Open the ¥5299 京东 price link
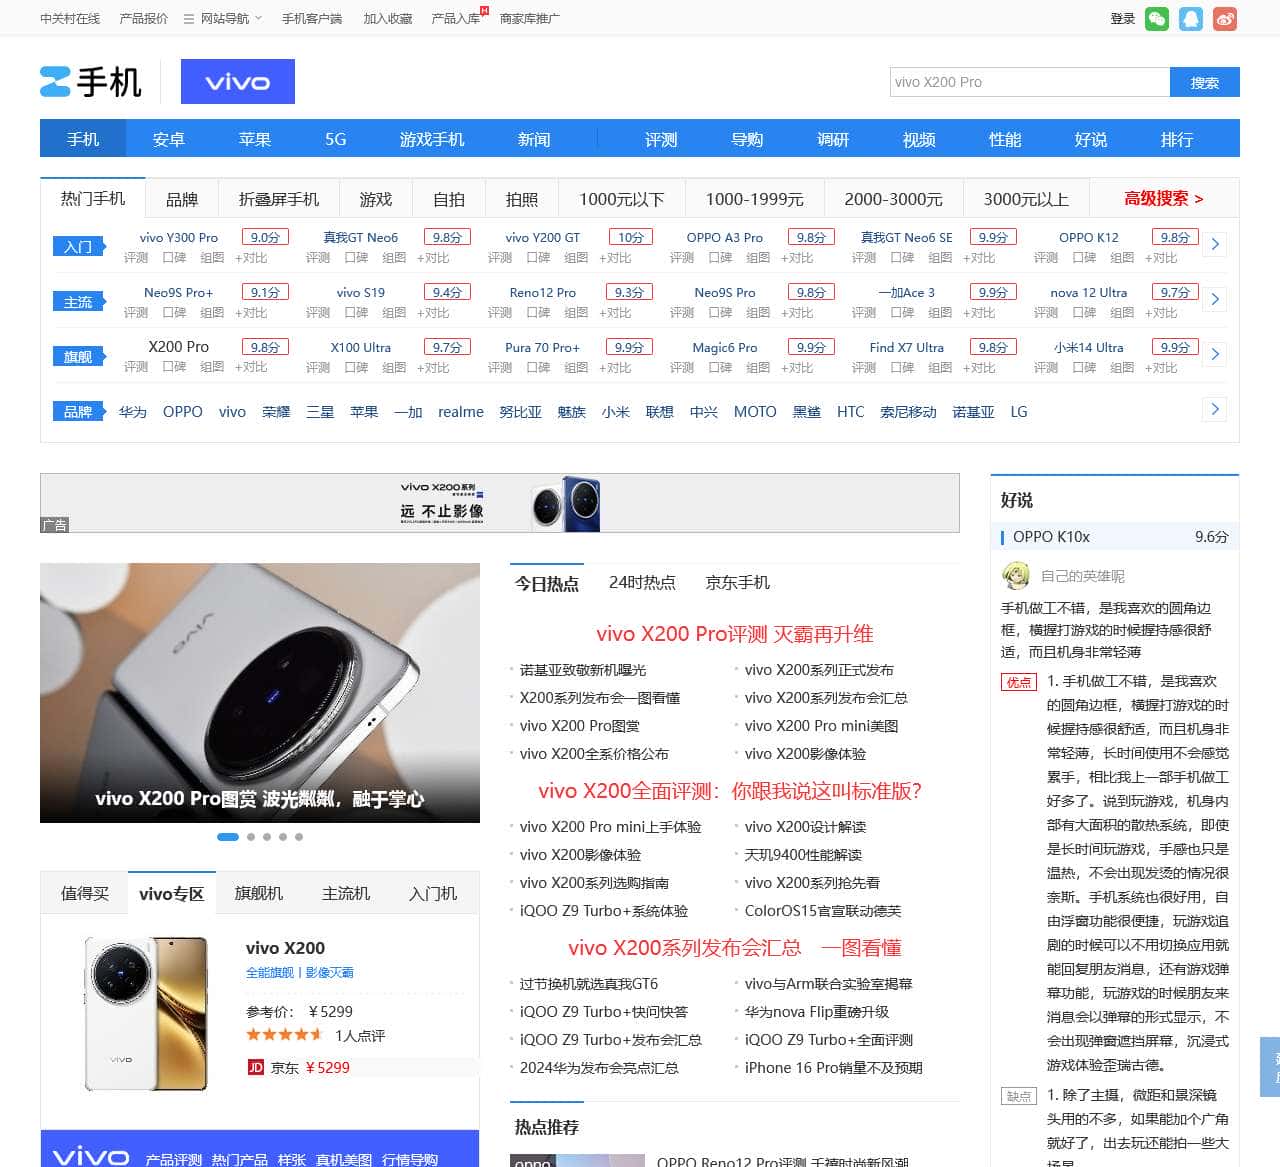Viewport: 1280px width, 1167px height. click(327, 1068)
